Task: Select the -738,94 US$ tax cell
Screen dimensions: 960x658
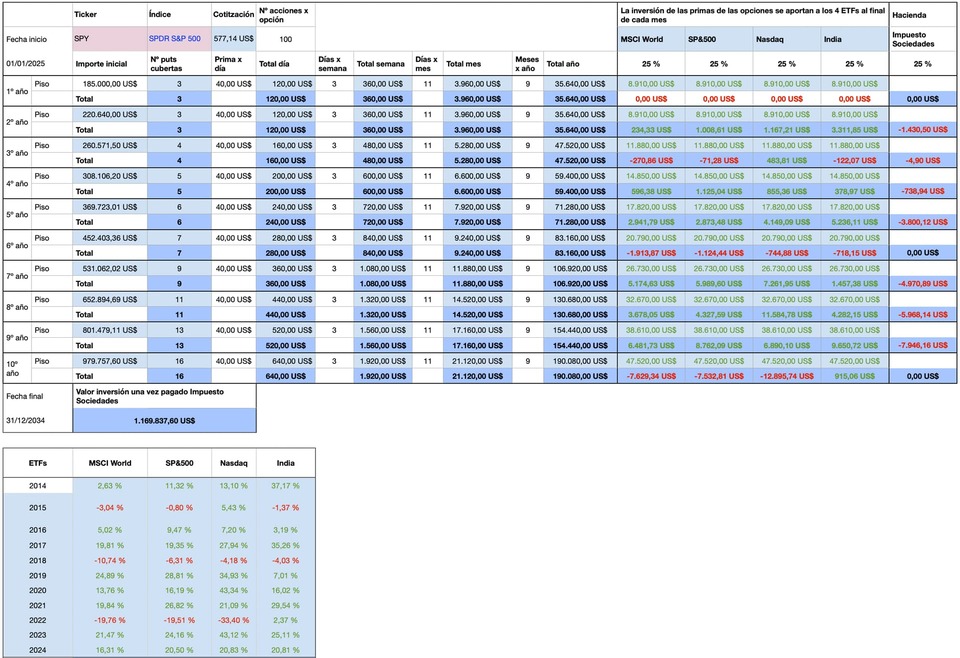Action: [x=922, y=191]
